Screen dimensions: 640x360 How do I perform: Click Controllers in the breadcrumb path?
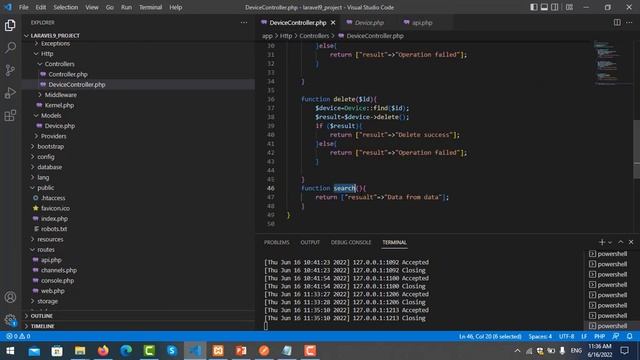click(314, 36)
